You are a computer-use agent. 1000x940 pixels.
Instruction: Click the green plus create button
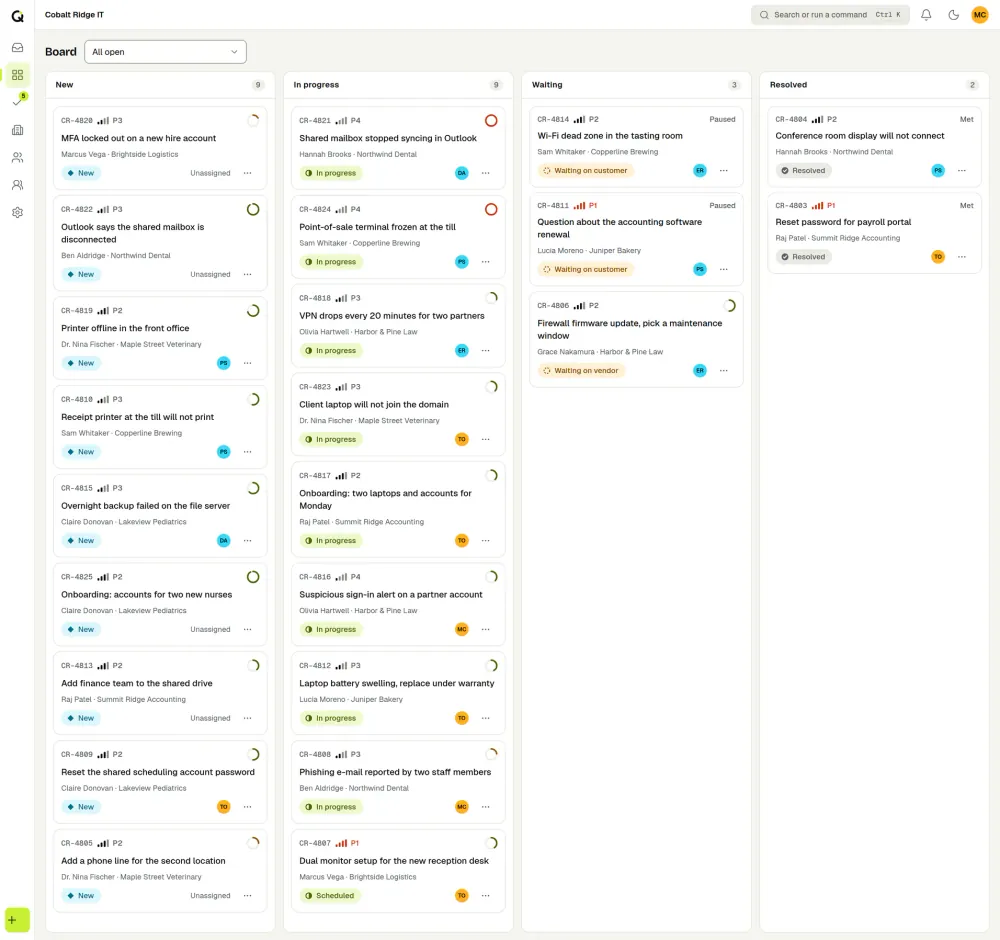tap(17, 920)
